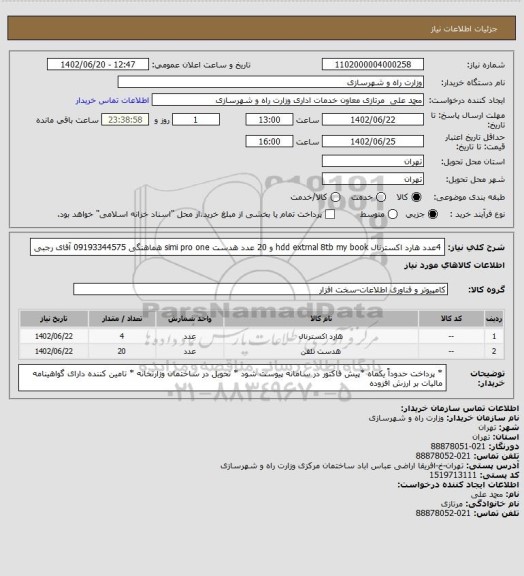The height and width of the screenshot is (576, 524).
Task: Click the deadline hour field 13:00
Action: tap(269, 120)
